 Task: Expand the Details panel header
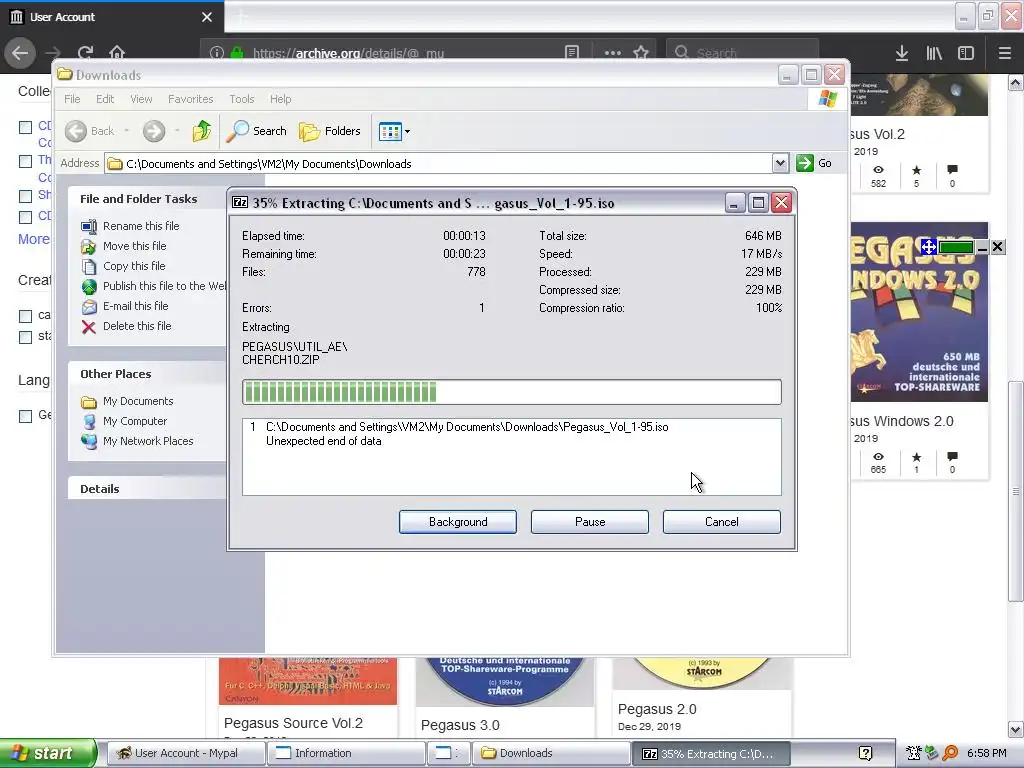coord(147,488)
